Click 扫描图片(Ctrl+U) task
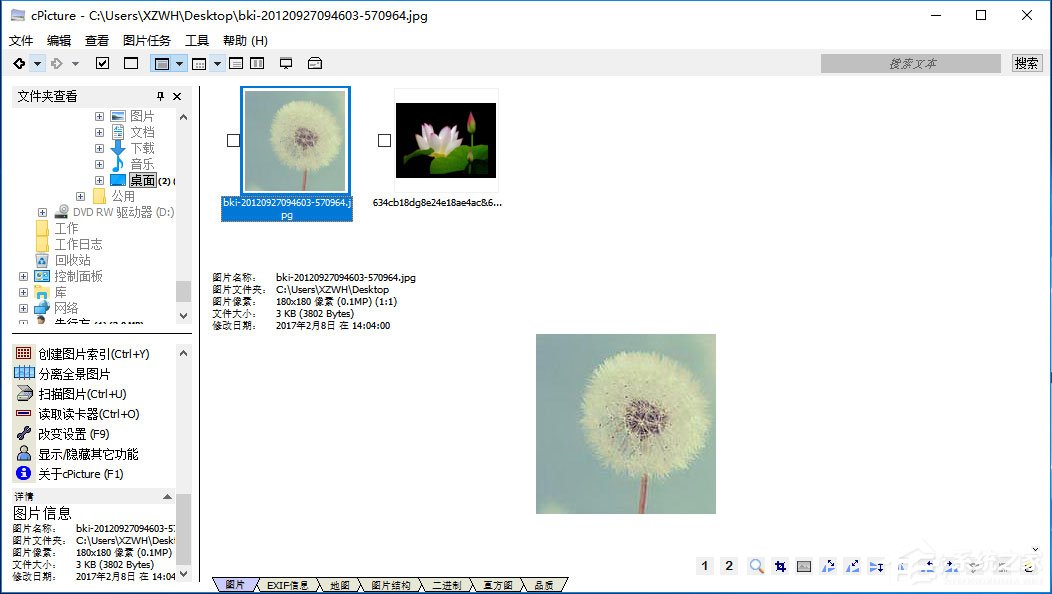Viewport: 1052px width, 594px height. coord(83,394)
